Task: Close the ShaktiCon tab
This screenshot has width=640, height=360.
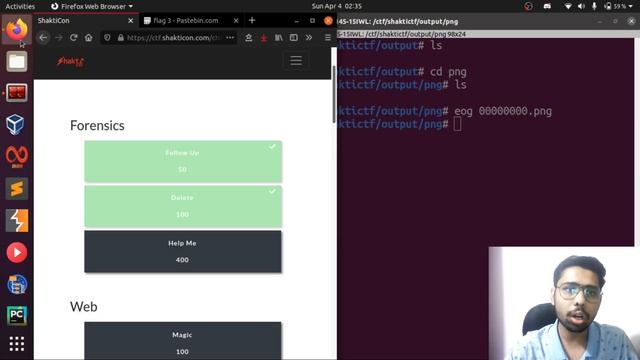Action: (131, 20)
